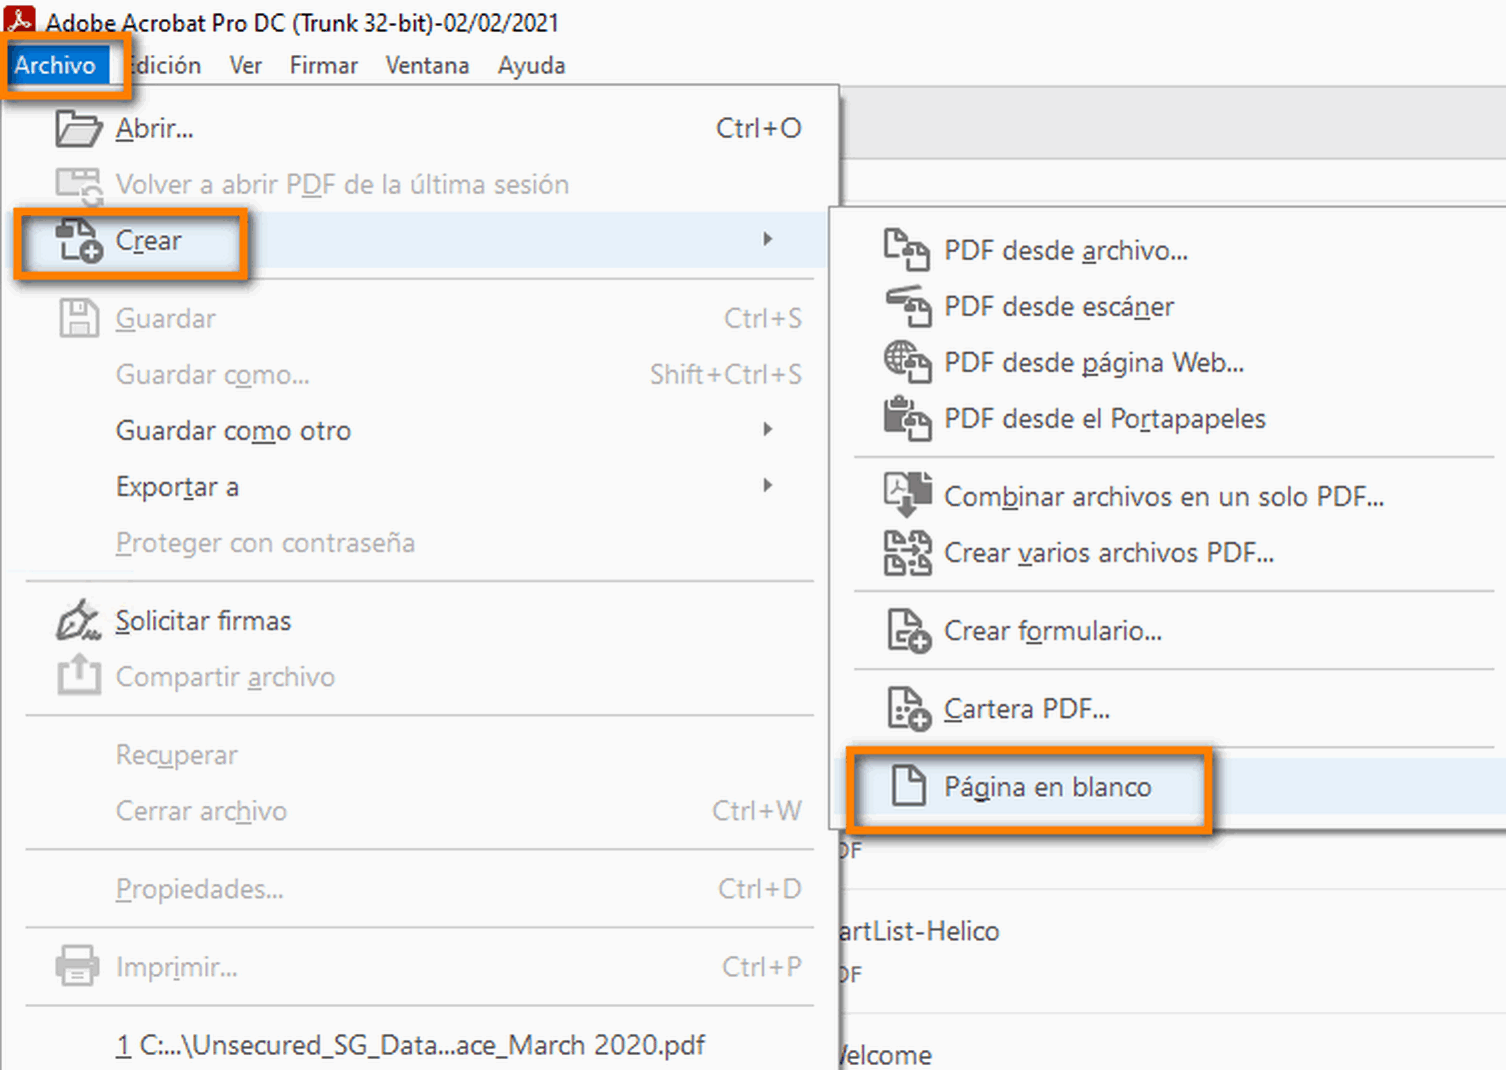The width and height of the screenshot is (1506, 1070).
Task: Click the 'Solicitar firmas' pen icon
Action: 78,619
